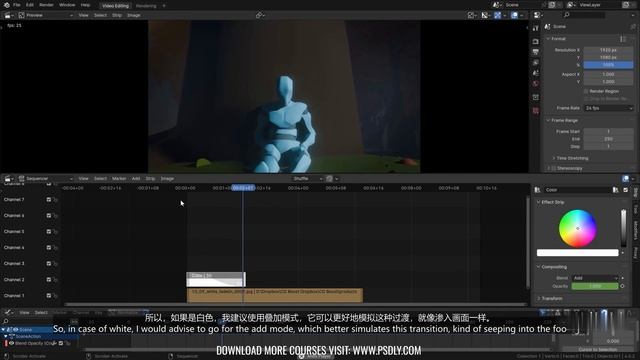Open the Help menu
The image size is (640, 360).
coord(85,5)
